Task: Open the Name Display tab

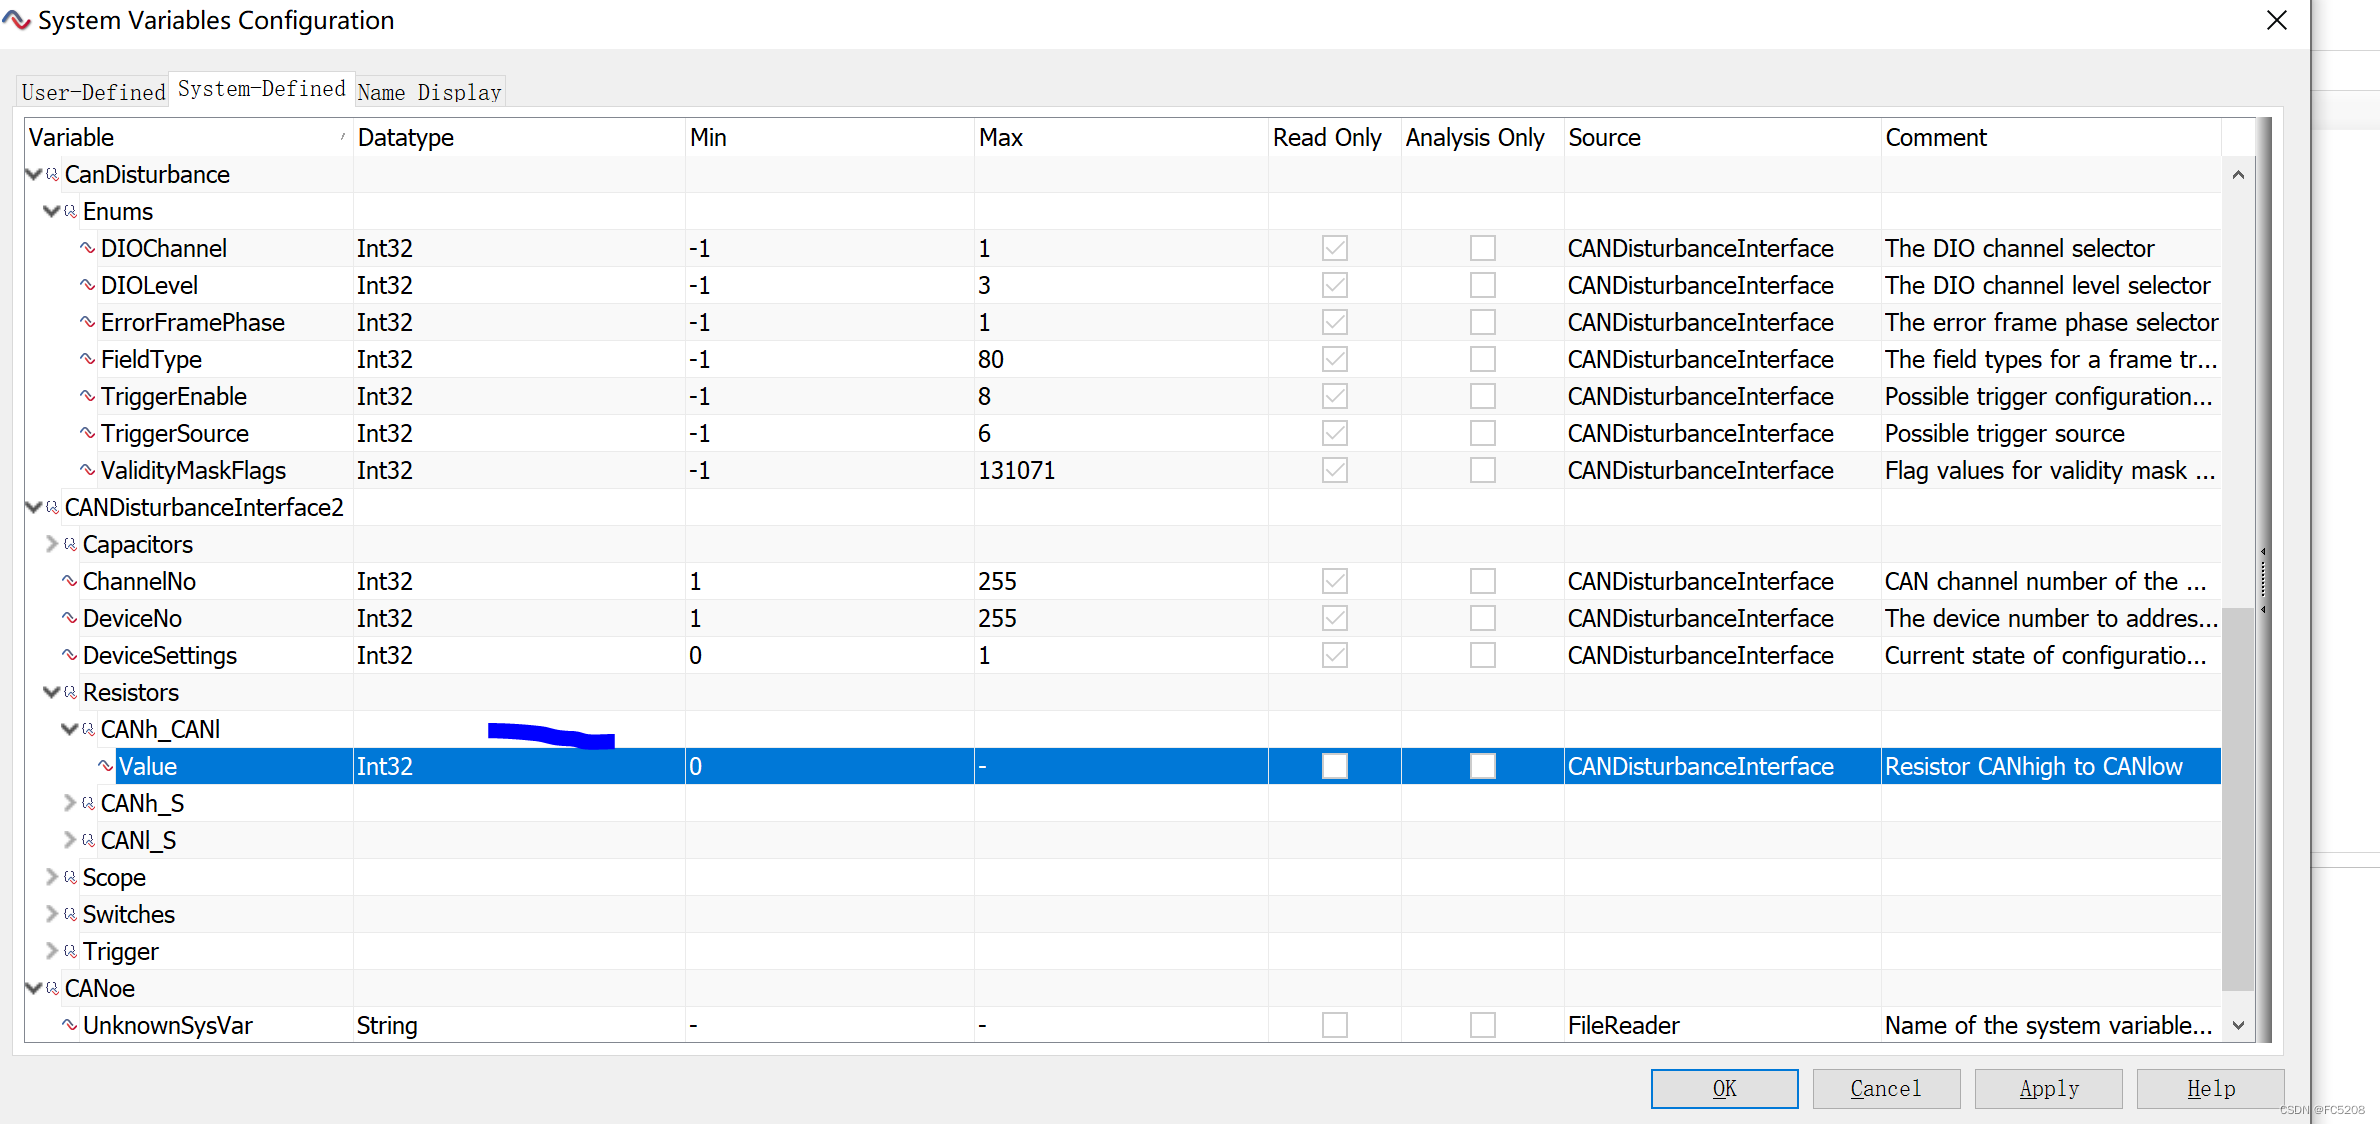Action: coord(429,92)
